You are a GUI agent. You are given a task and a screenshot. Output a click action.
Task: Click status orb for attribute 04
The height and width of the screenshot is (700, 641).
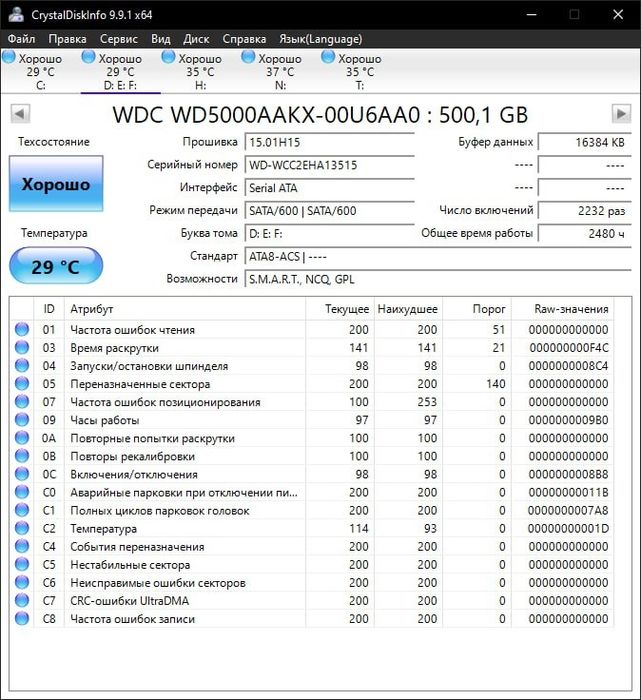[x=22, y=366]
